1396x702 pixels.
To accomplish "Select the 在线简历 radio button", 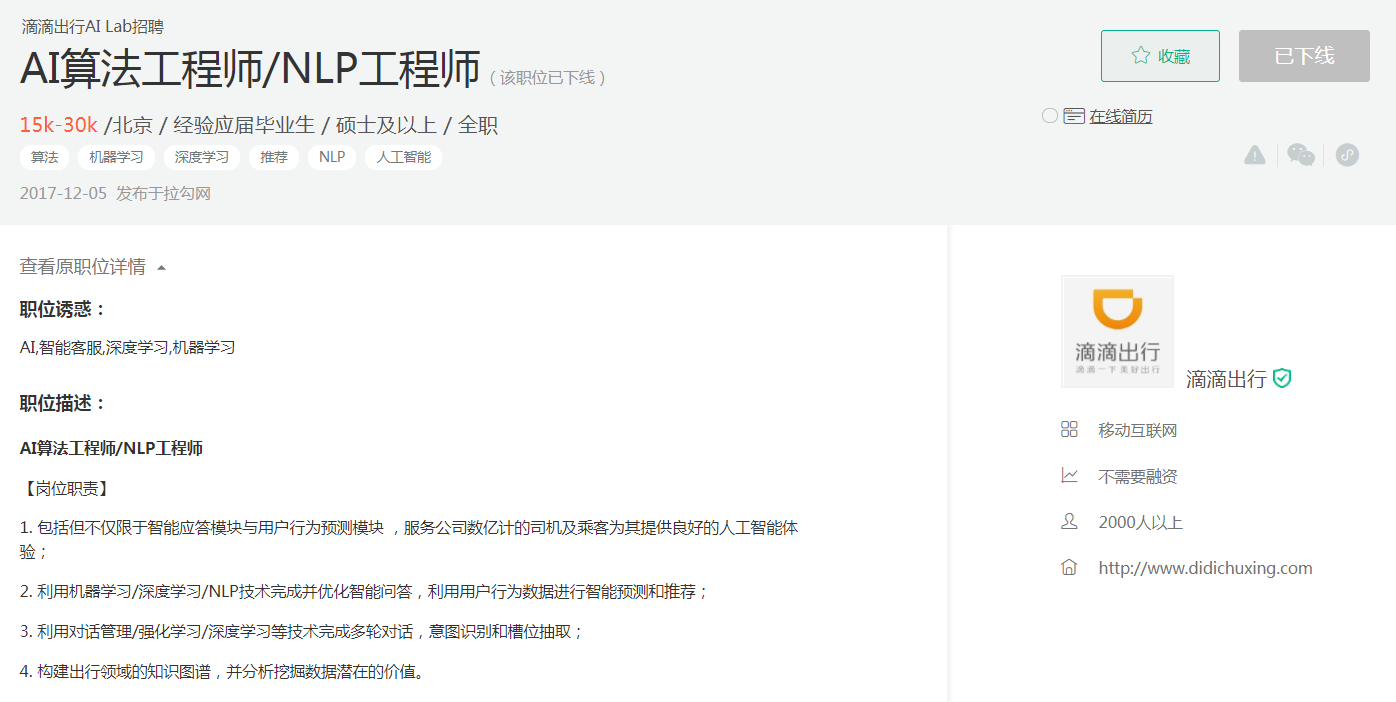I will point(1050,116).
